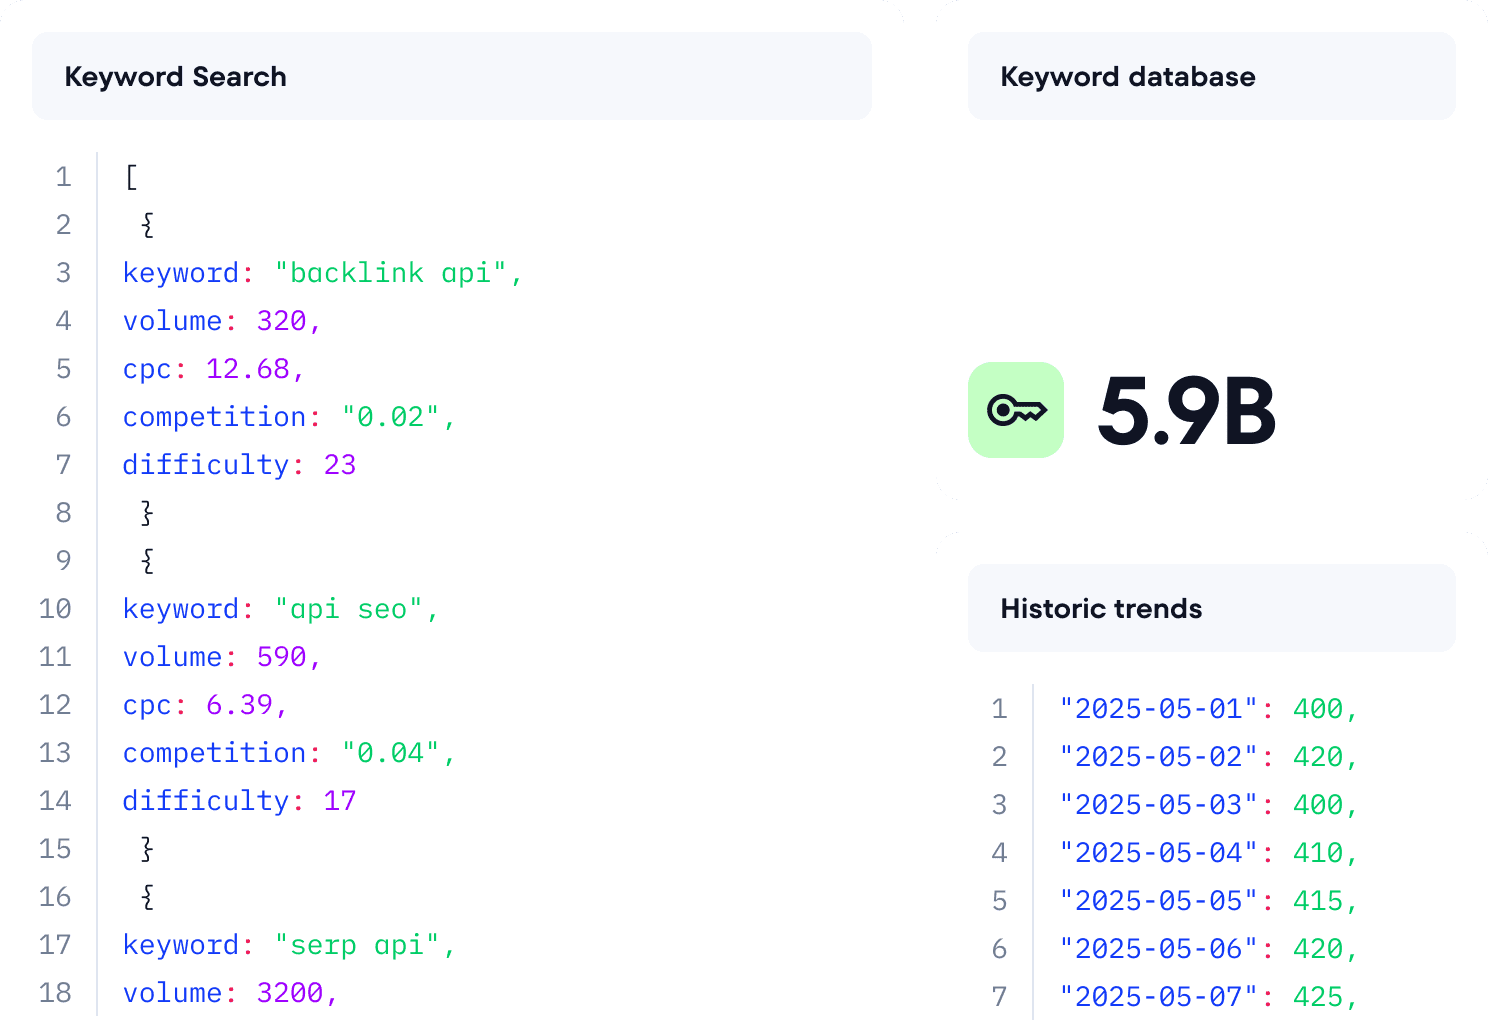Viewport: 1488px width, 1032px height.
Task: Select the Keyword Search header
Action: tap(452, 76)
